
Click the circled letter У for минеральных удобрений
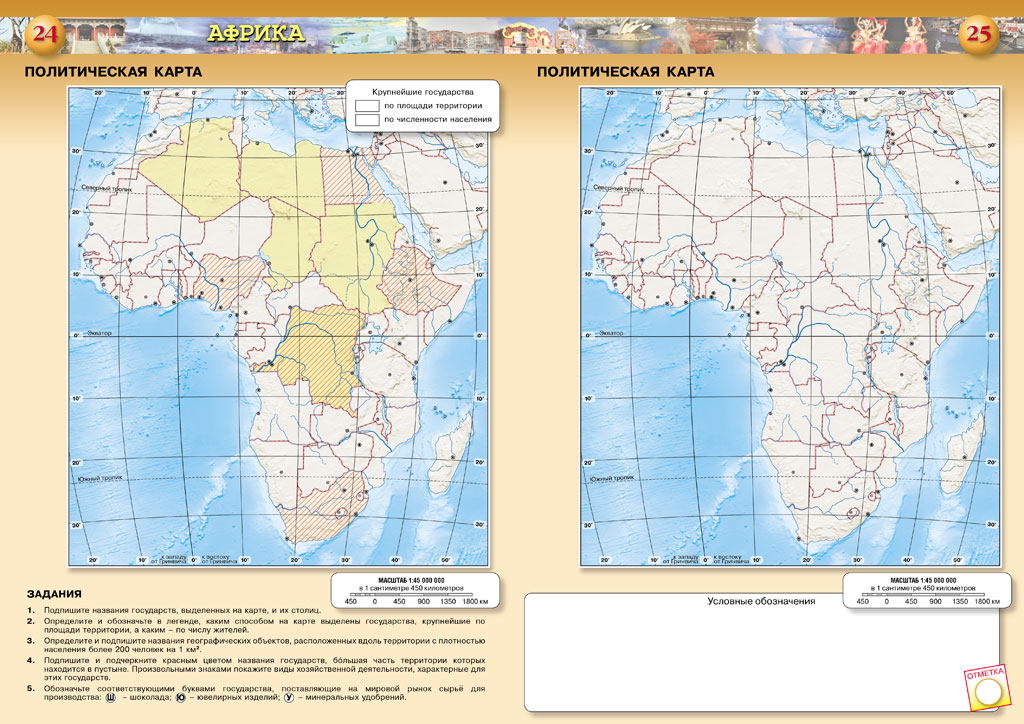(288, 697)
